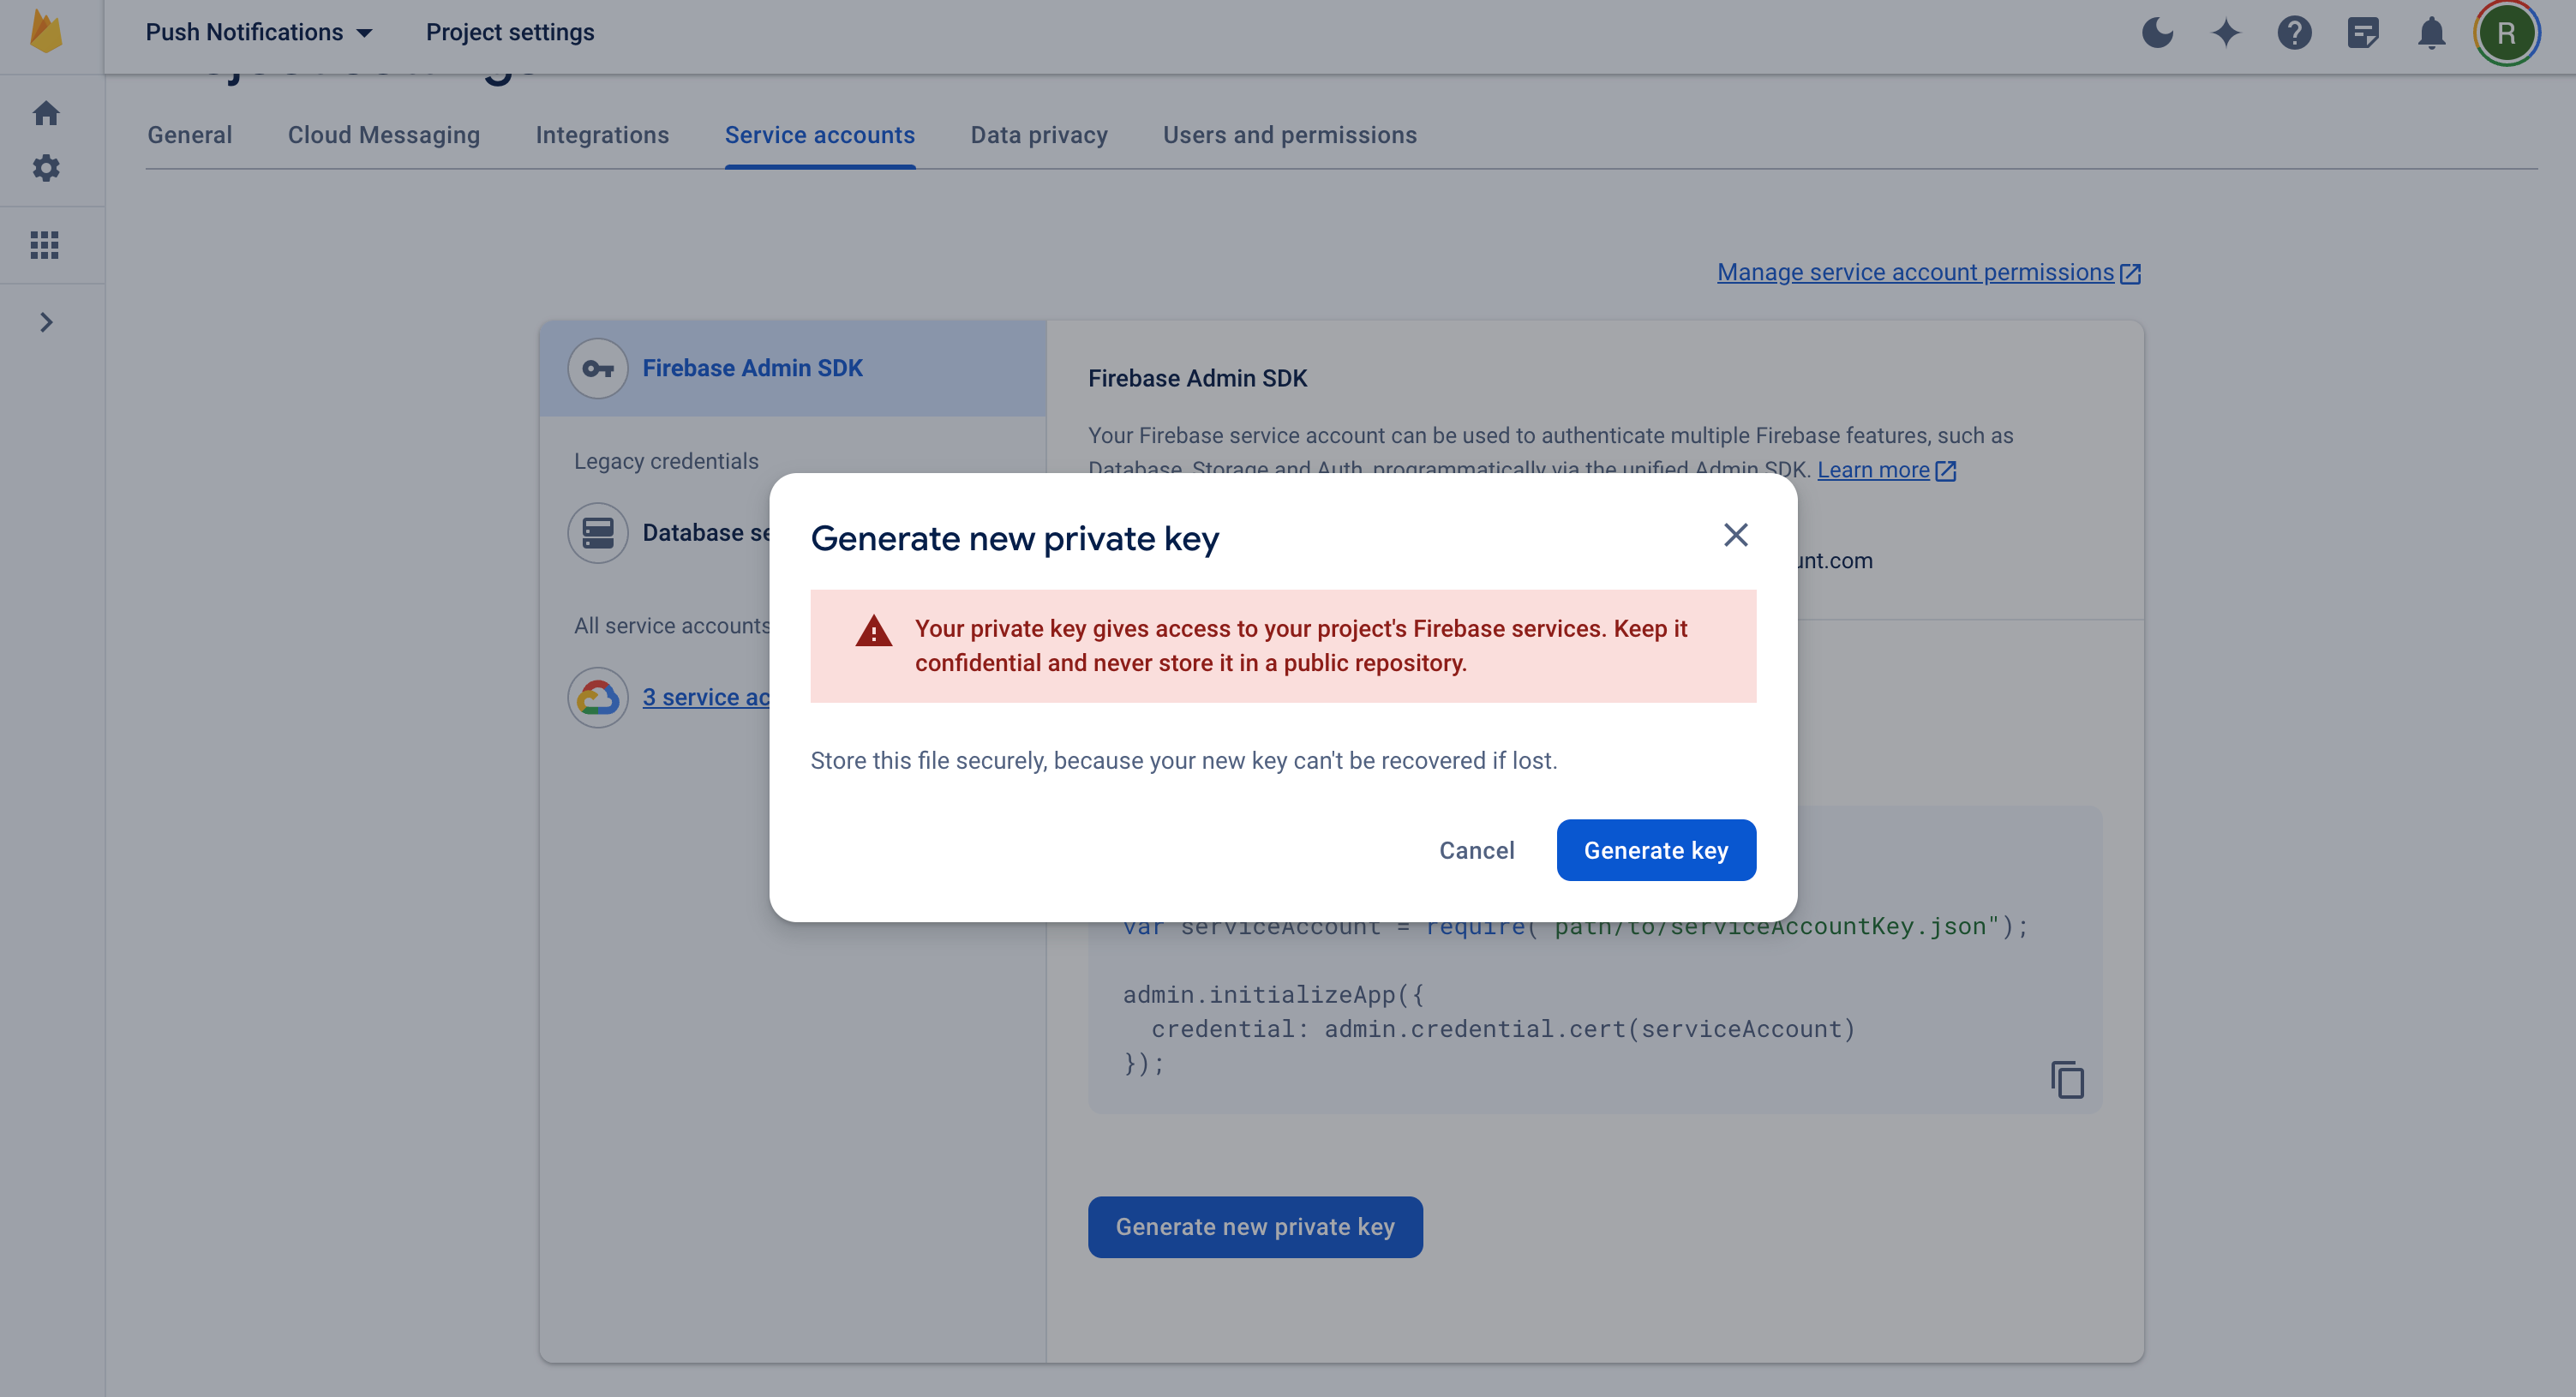Screen dimensions: 2576x1397
Task: Switch to the Integrations tab
Action: coord(602,135)
